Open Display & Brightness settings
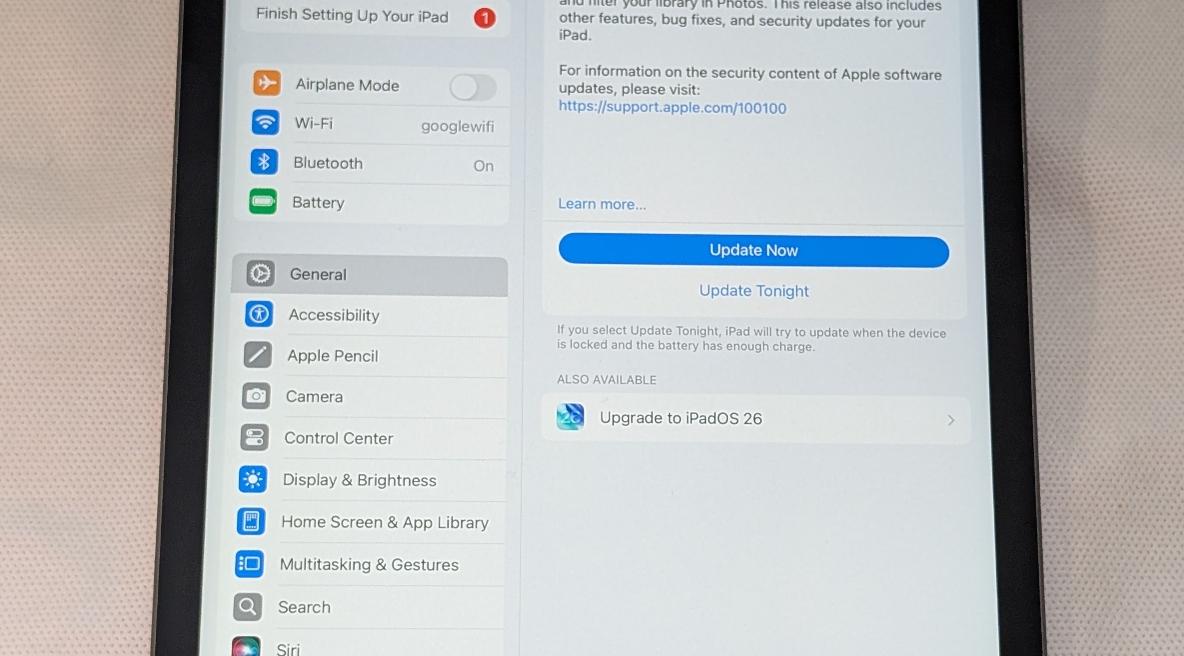 click(365, 480)
